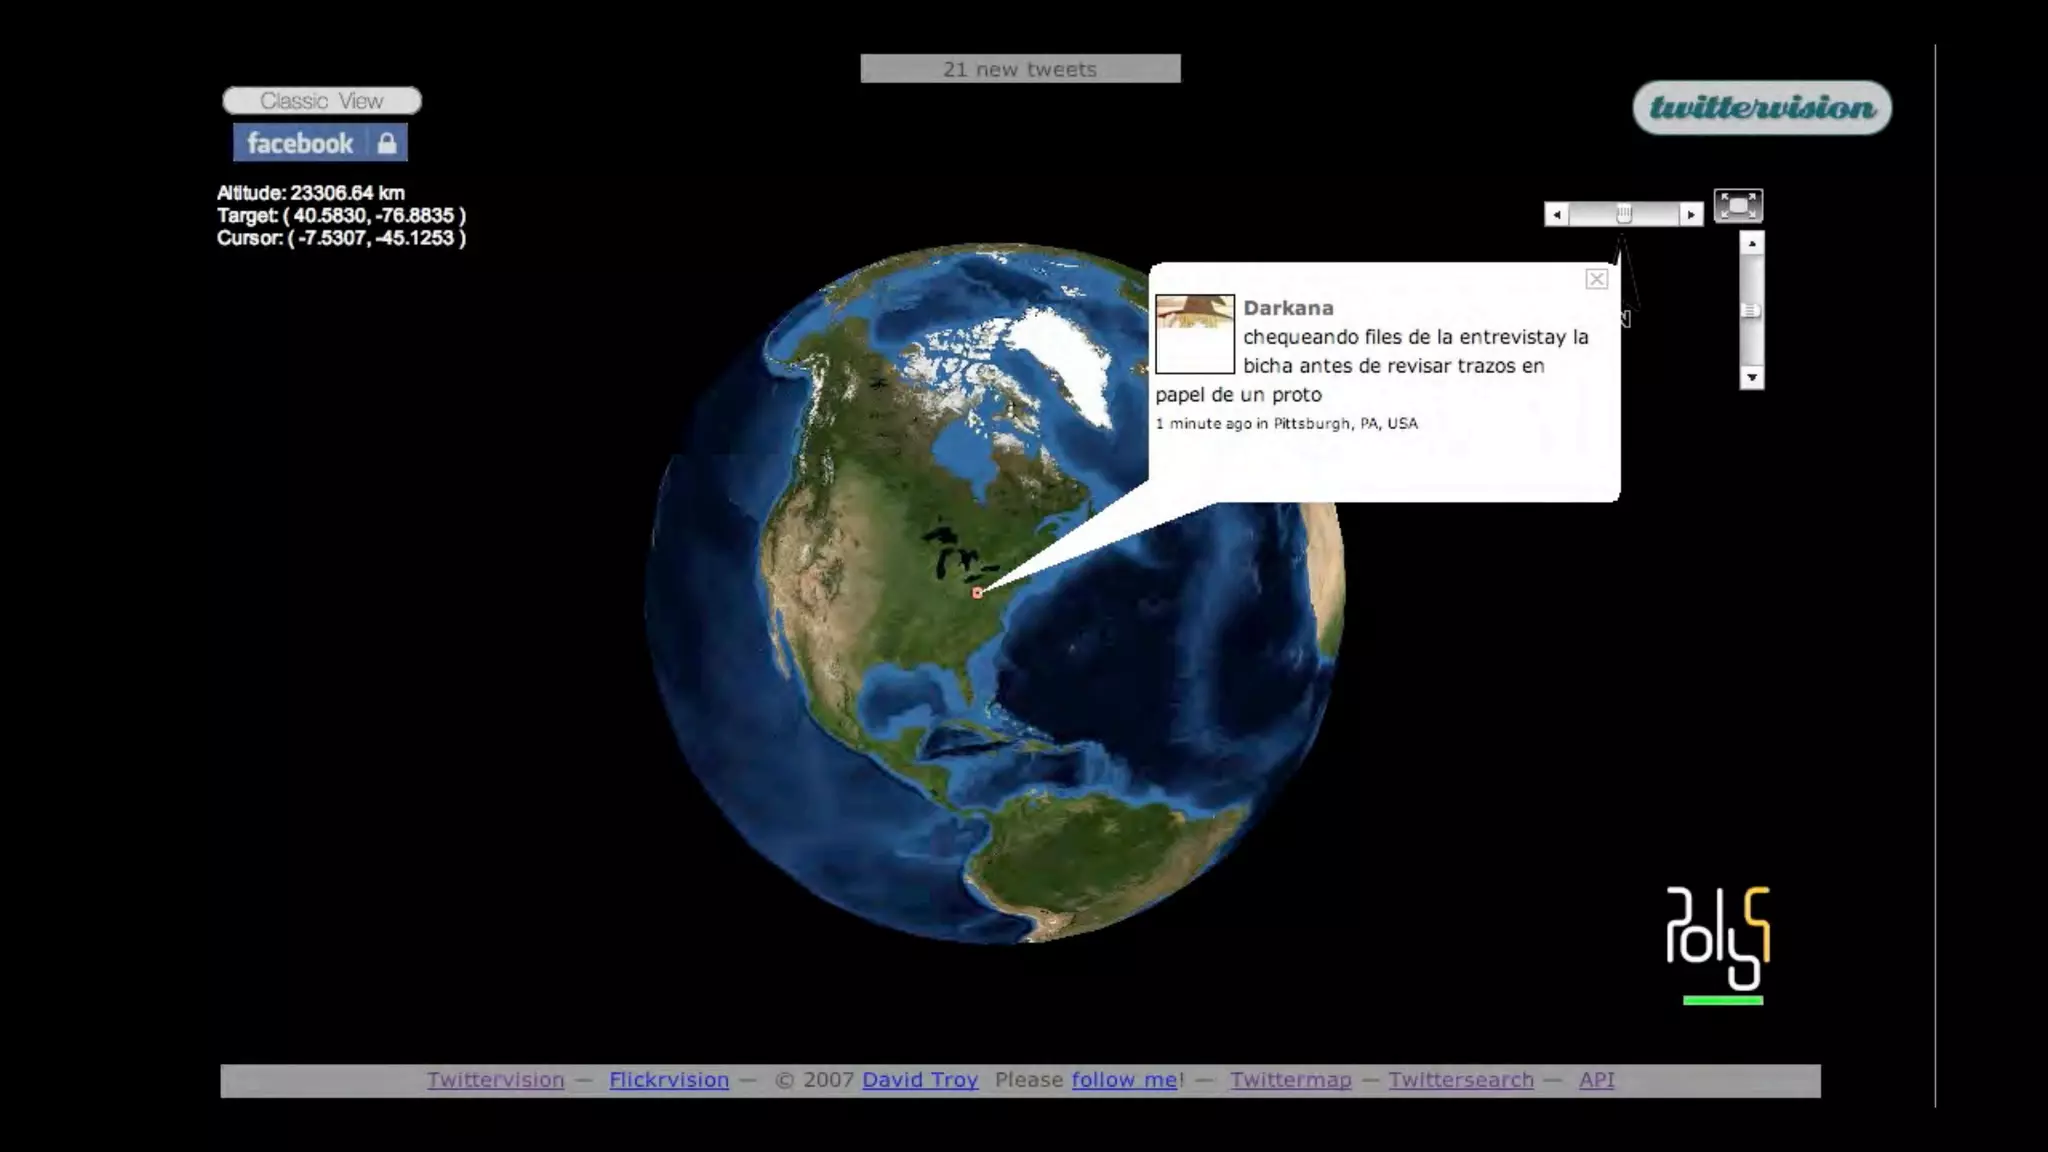Image resolution: width=2048 pixels, height=1152 pixels.
Task: Click down arrow of vertical slider
Action: click(1751, 378)
